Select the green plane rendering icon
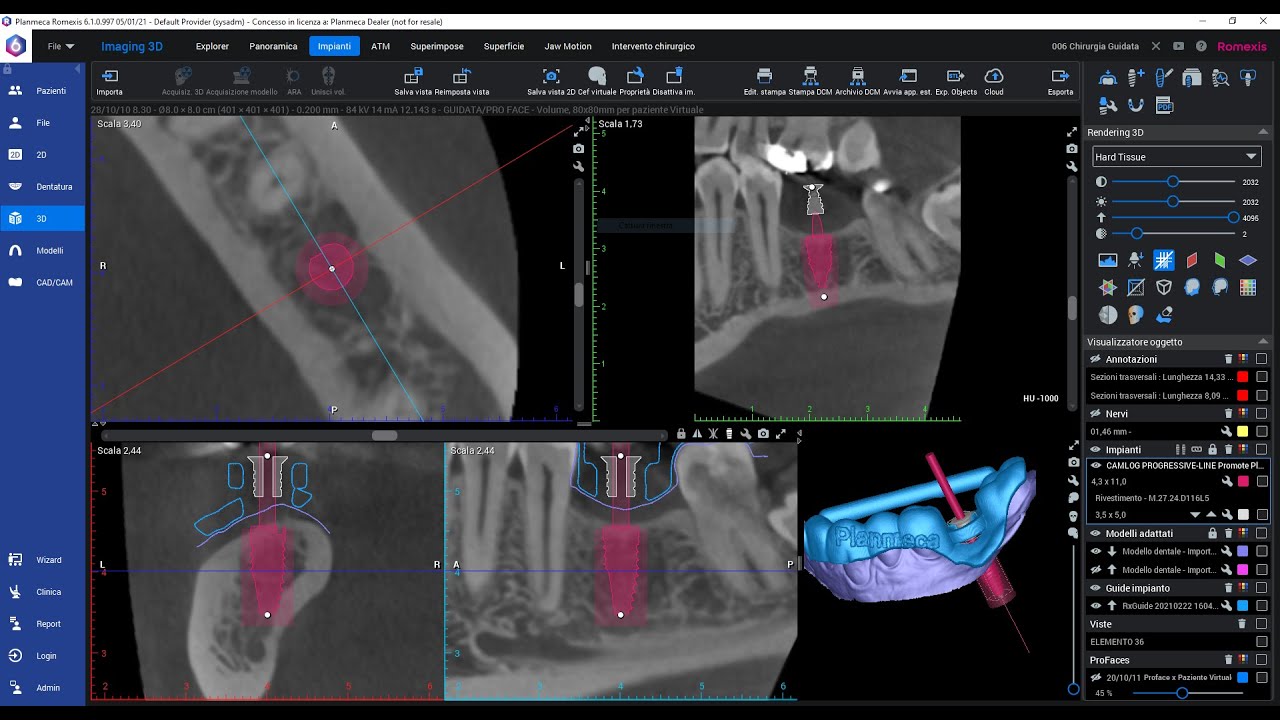 coord(1220,260)
